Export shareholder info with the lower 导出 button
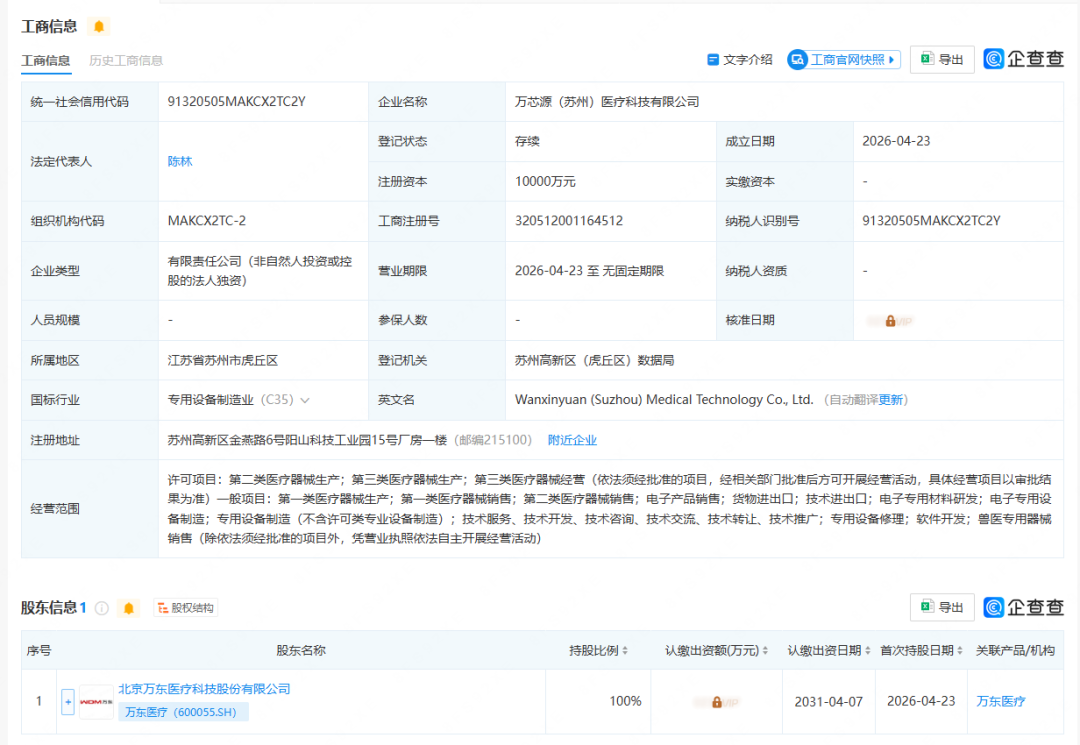This screenshot has height=745, width=1080. pyautogui.click(x=942, y=607)
